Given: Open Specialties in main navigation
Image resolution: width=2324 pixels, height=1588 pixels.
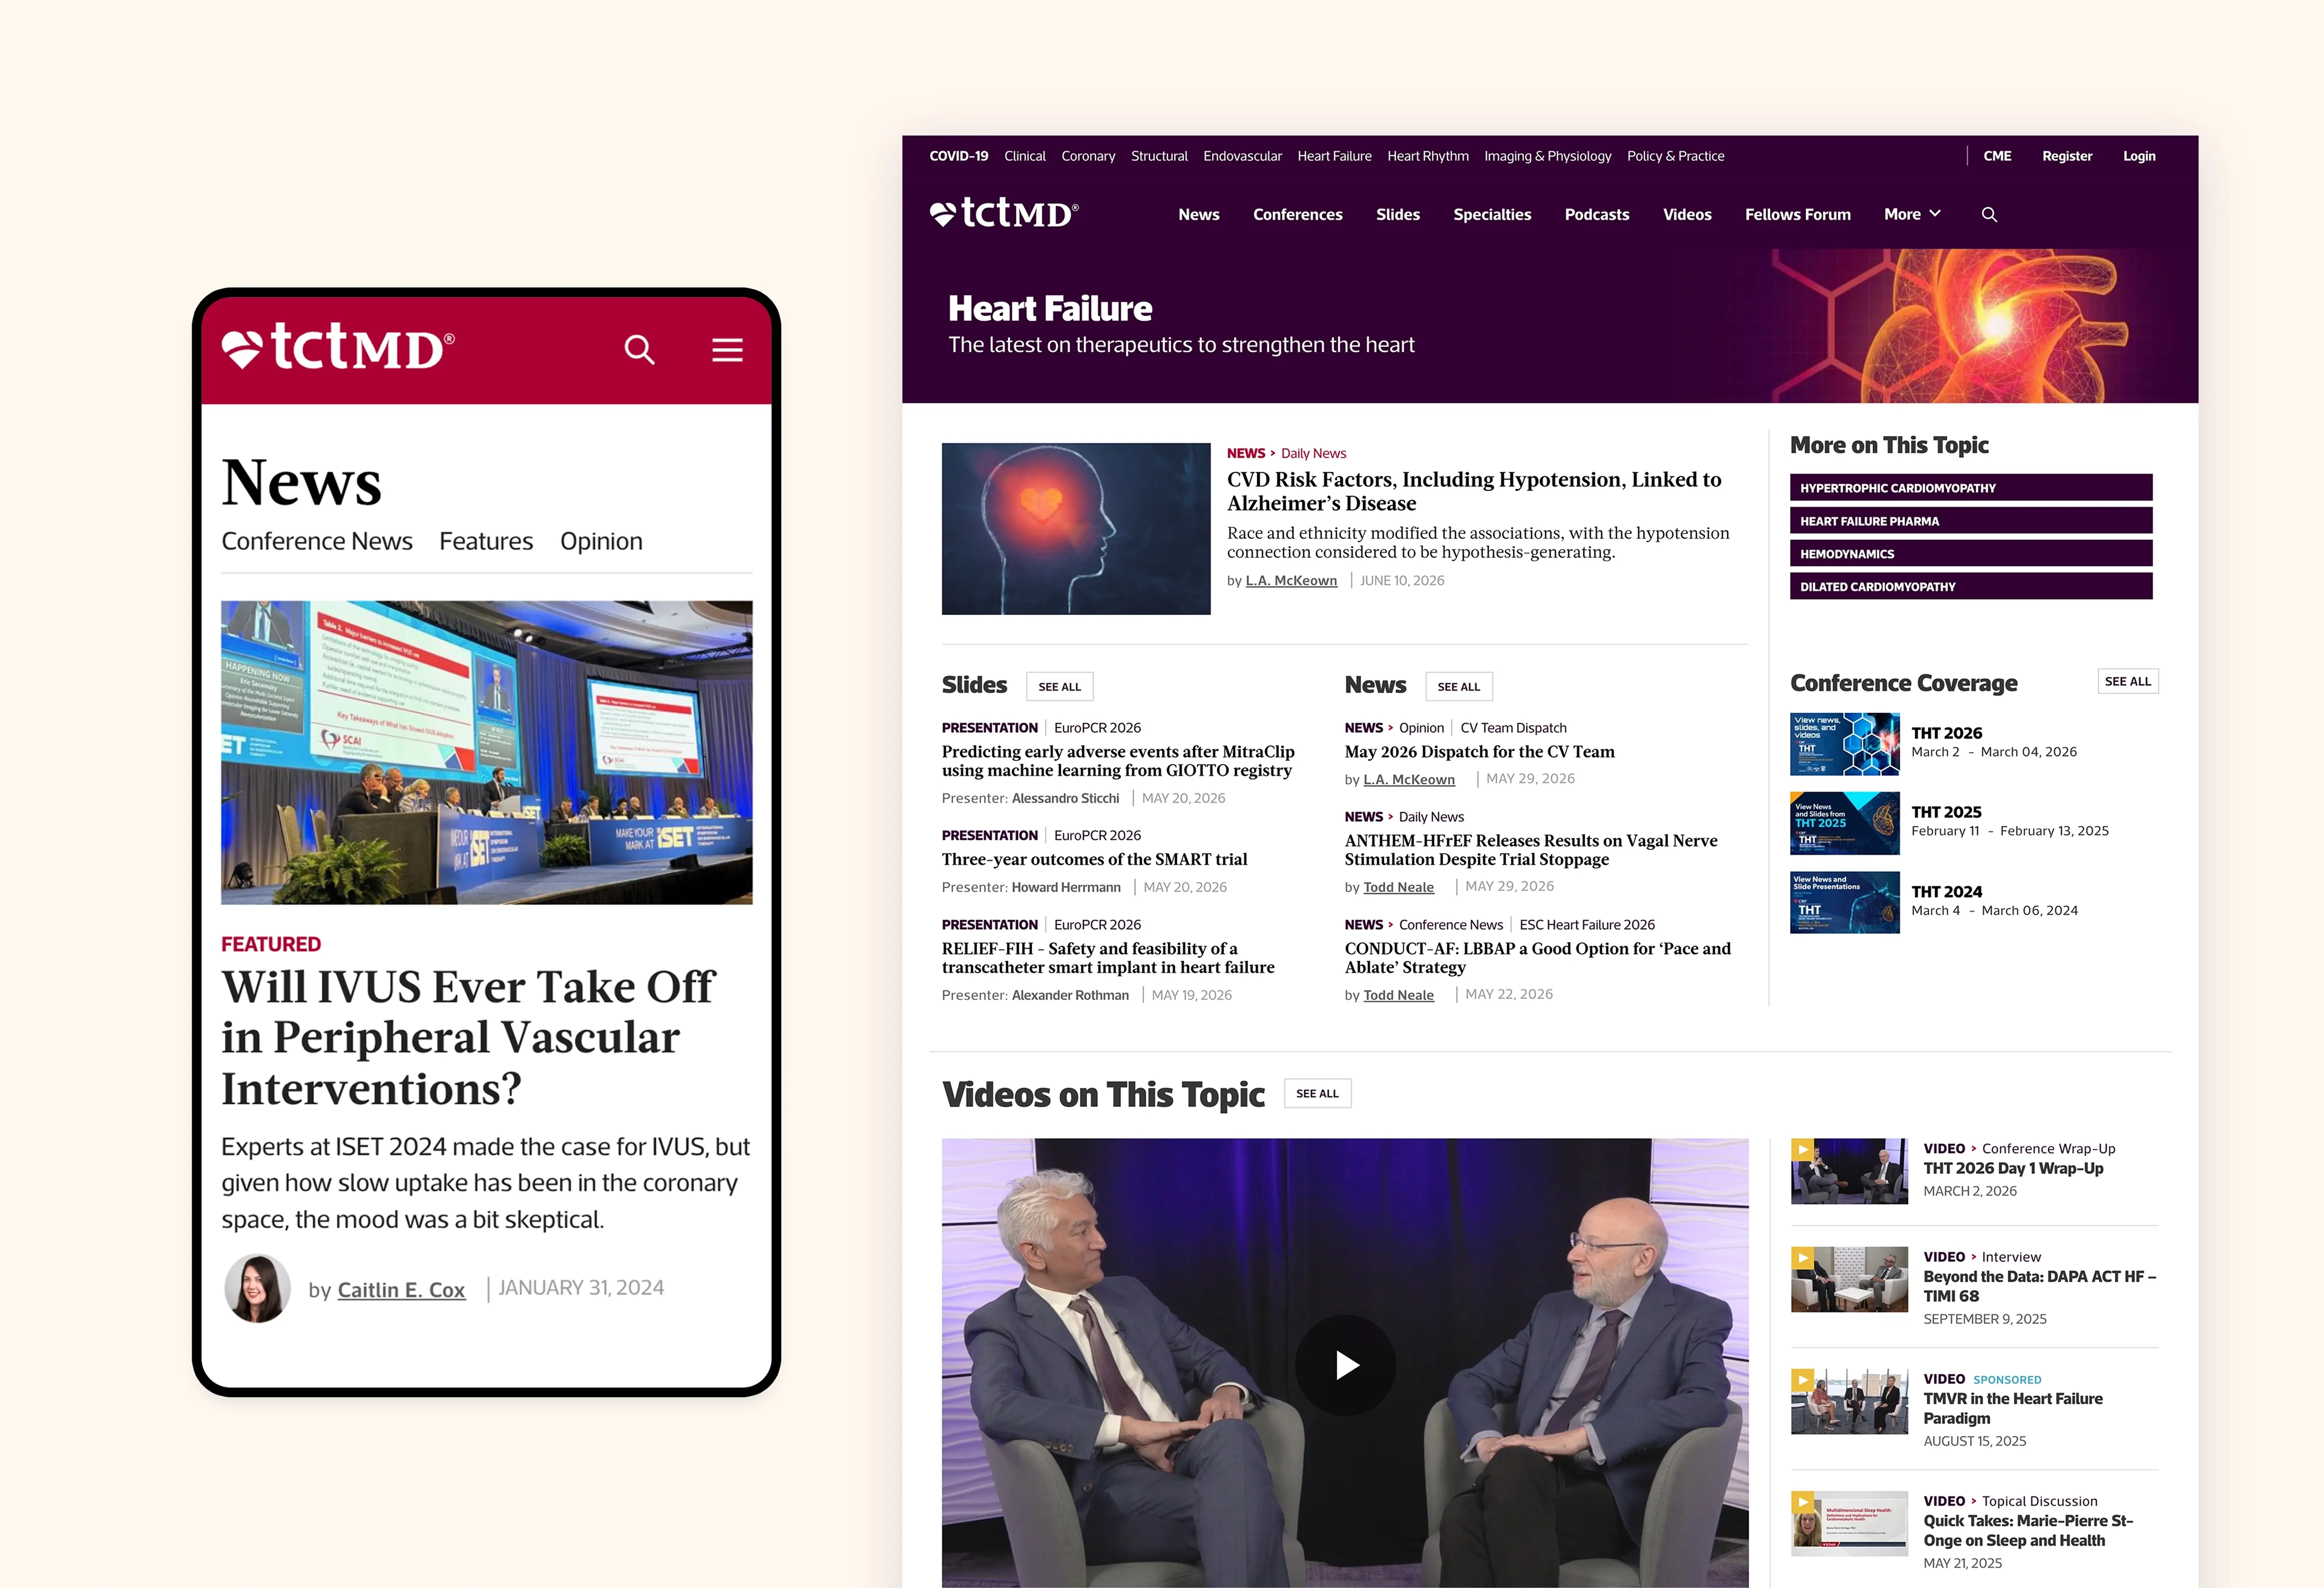Looking at the screenshot, I should pyautogui.click(x=1492, y=215).
